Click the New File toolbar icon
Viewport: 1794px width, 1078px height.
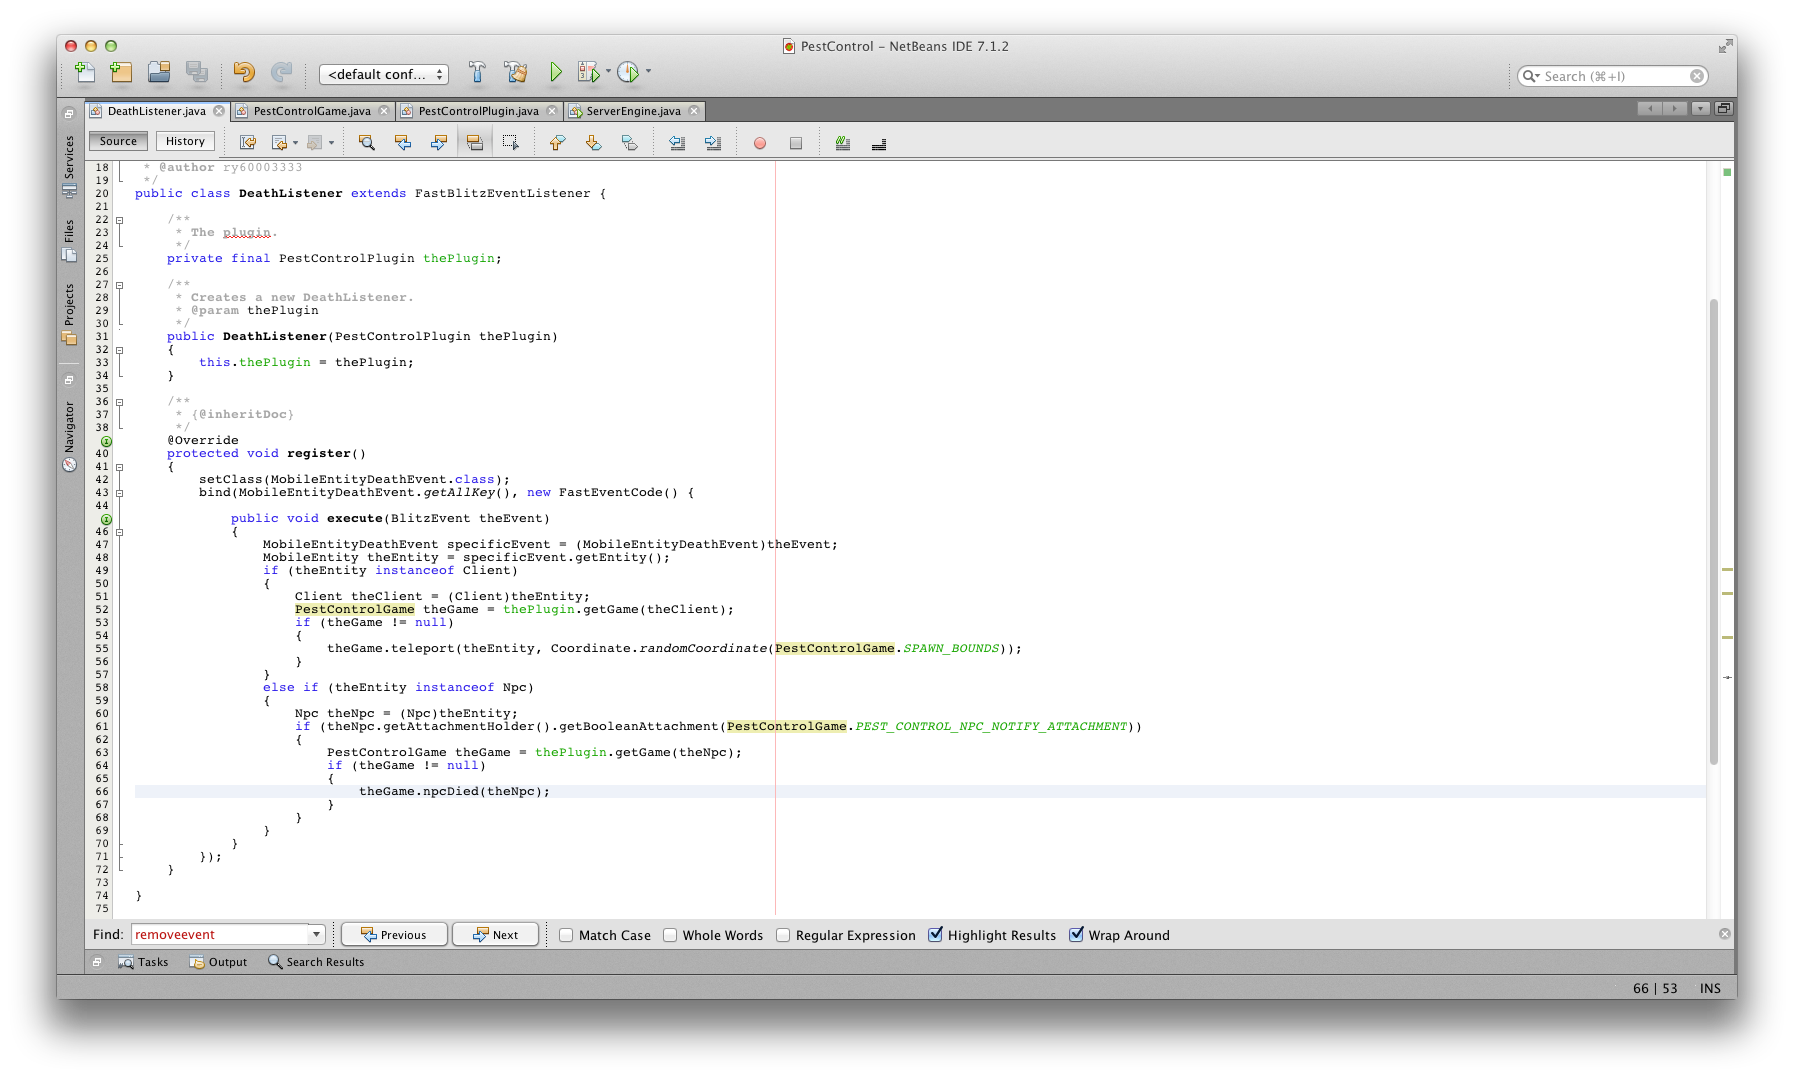(85, 72)
